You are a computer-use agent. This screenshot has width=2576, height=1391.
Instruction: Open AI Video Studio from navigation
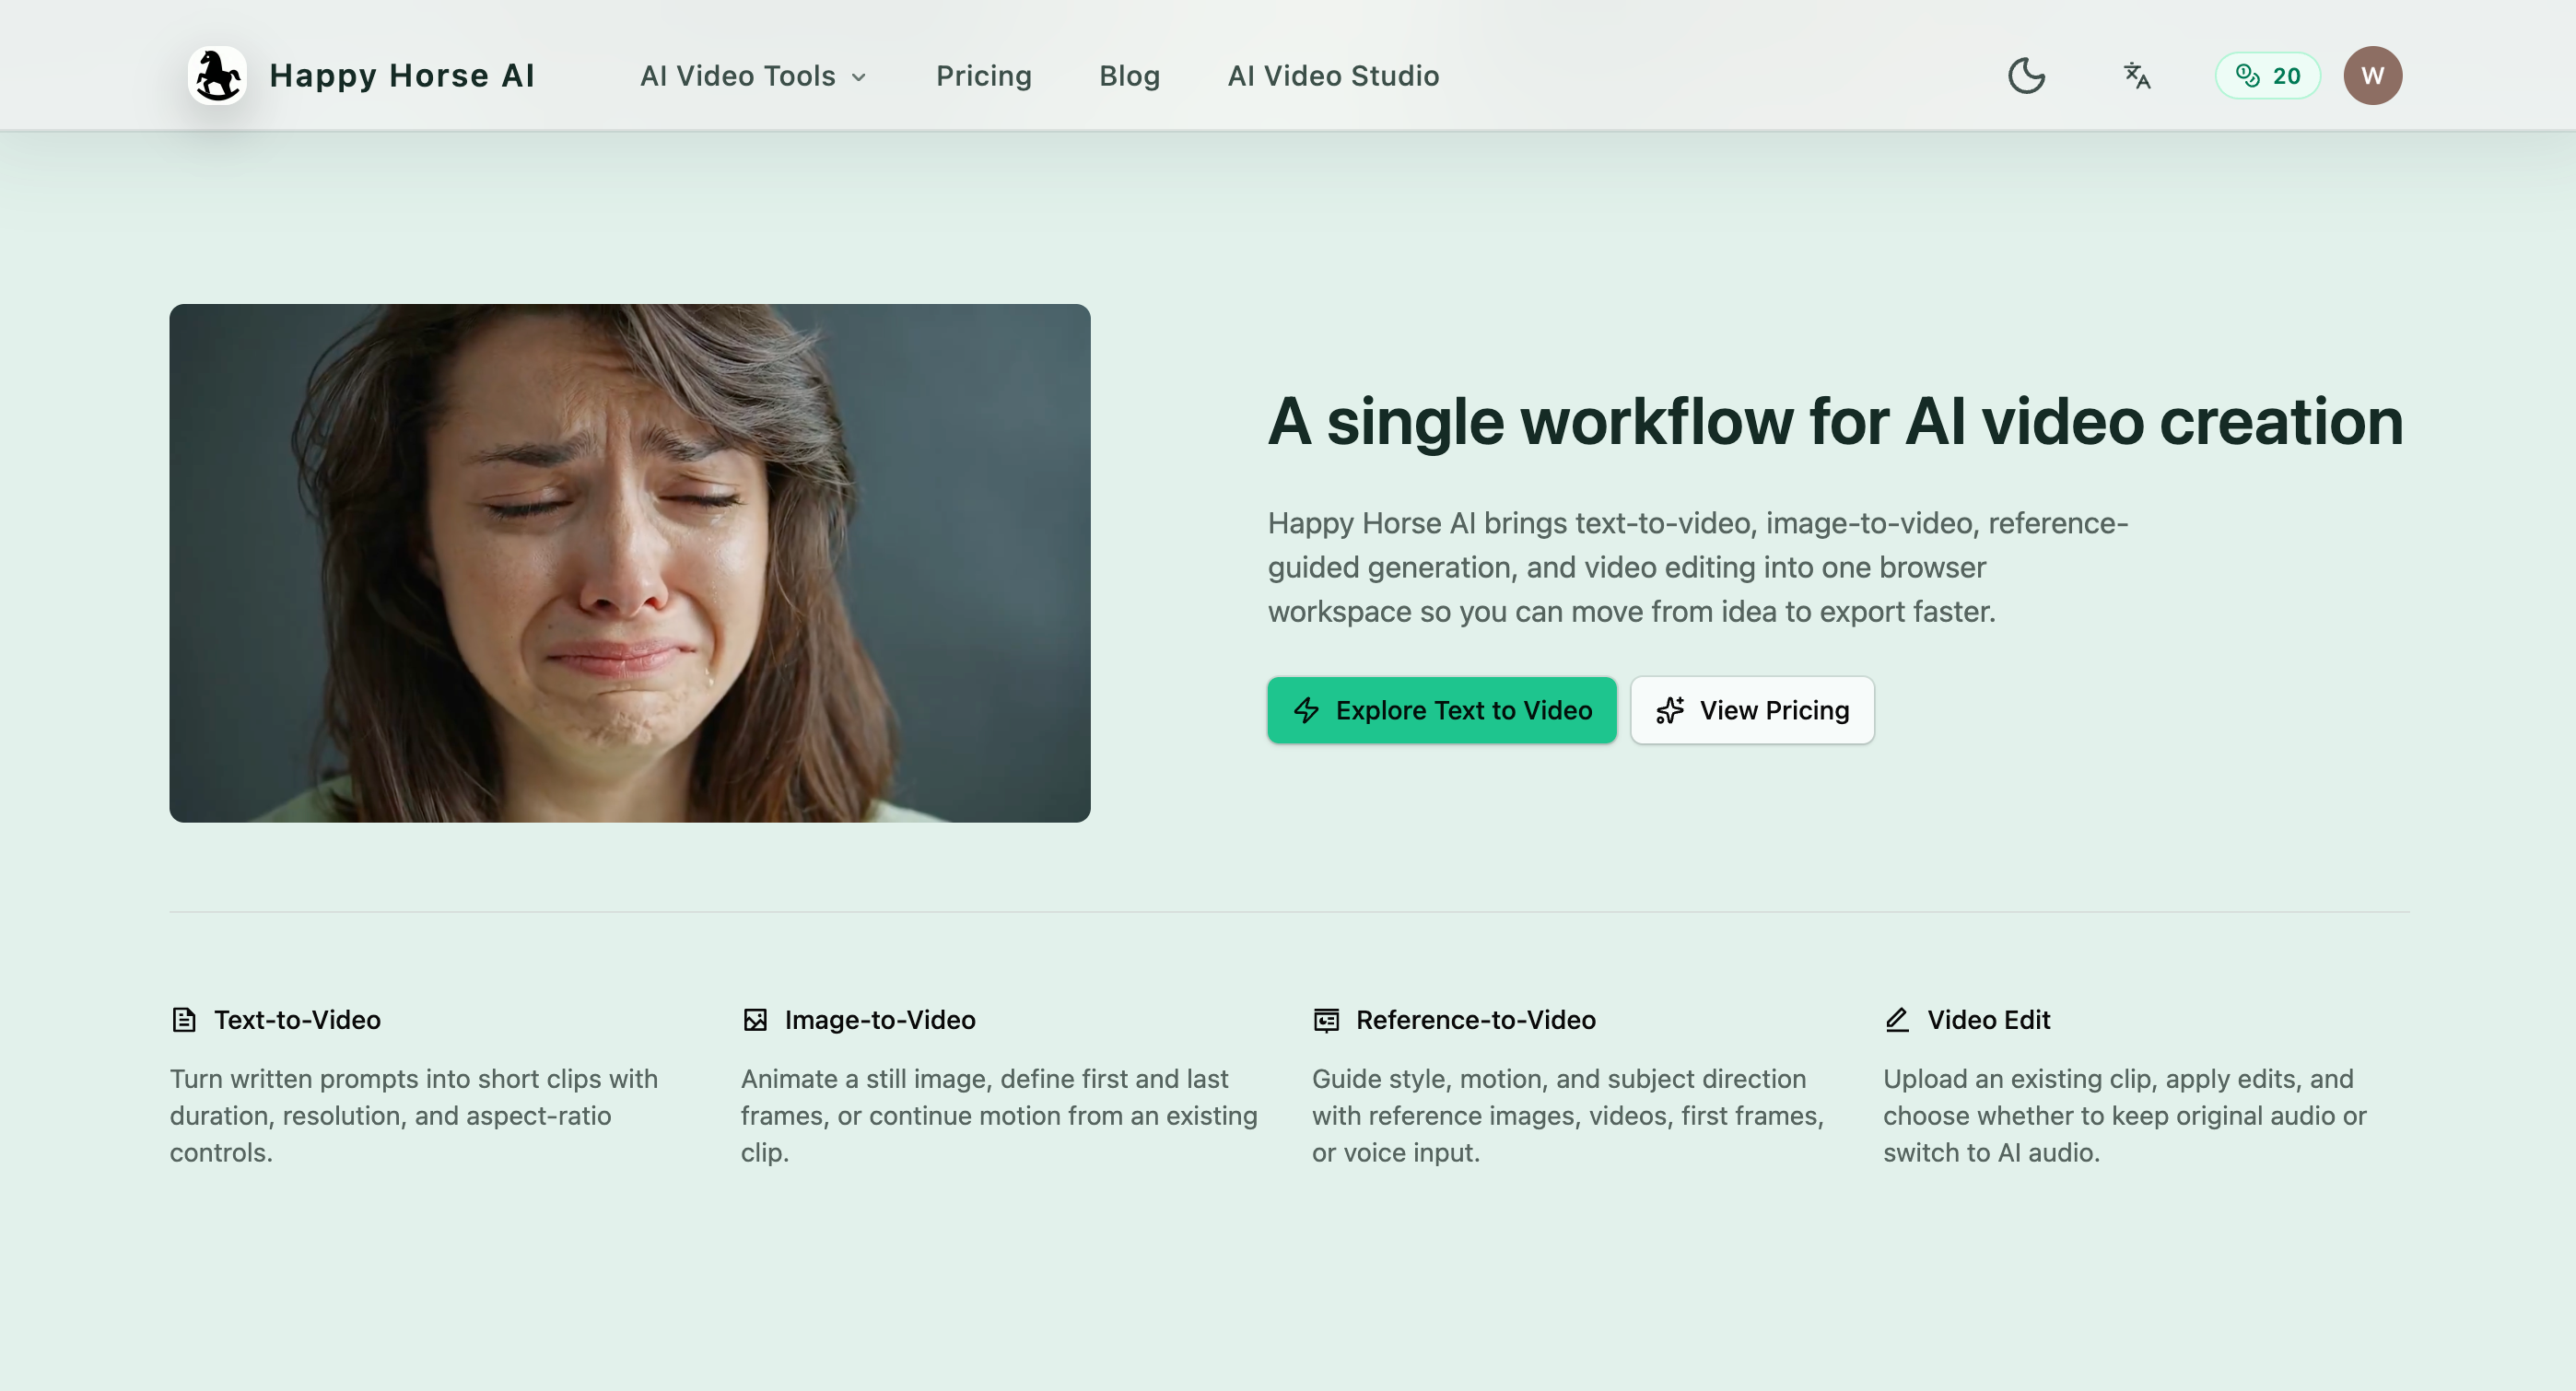tap(1333, 76)
